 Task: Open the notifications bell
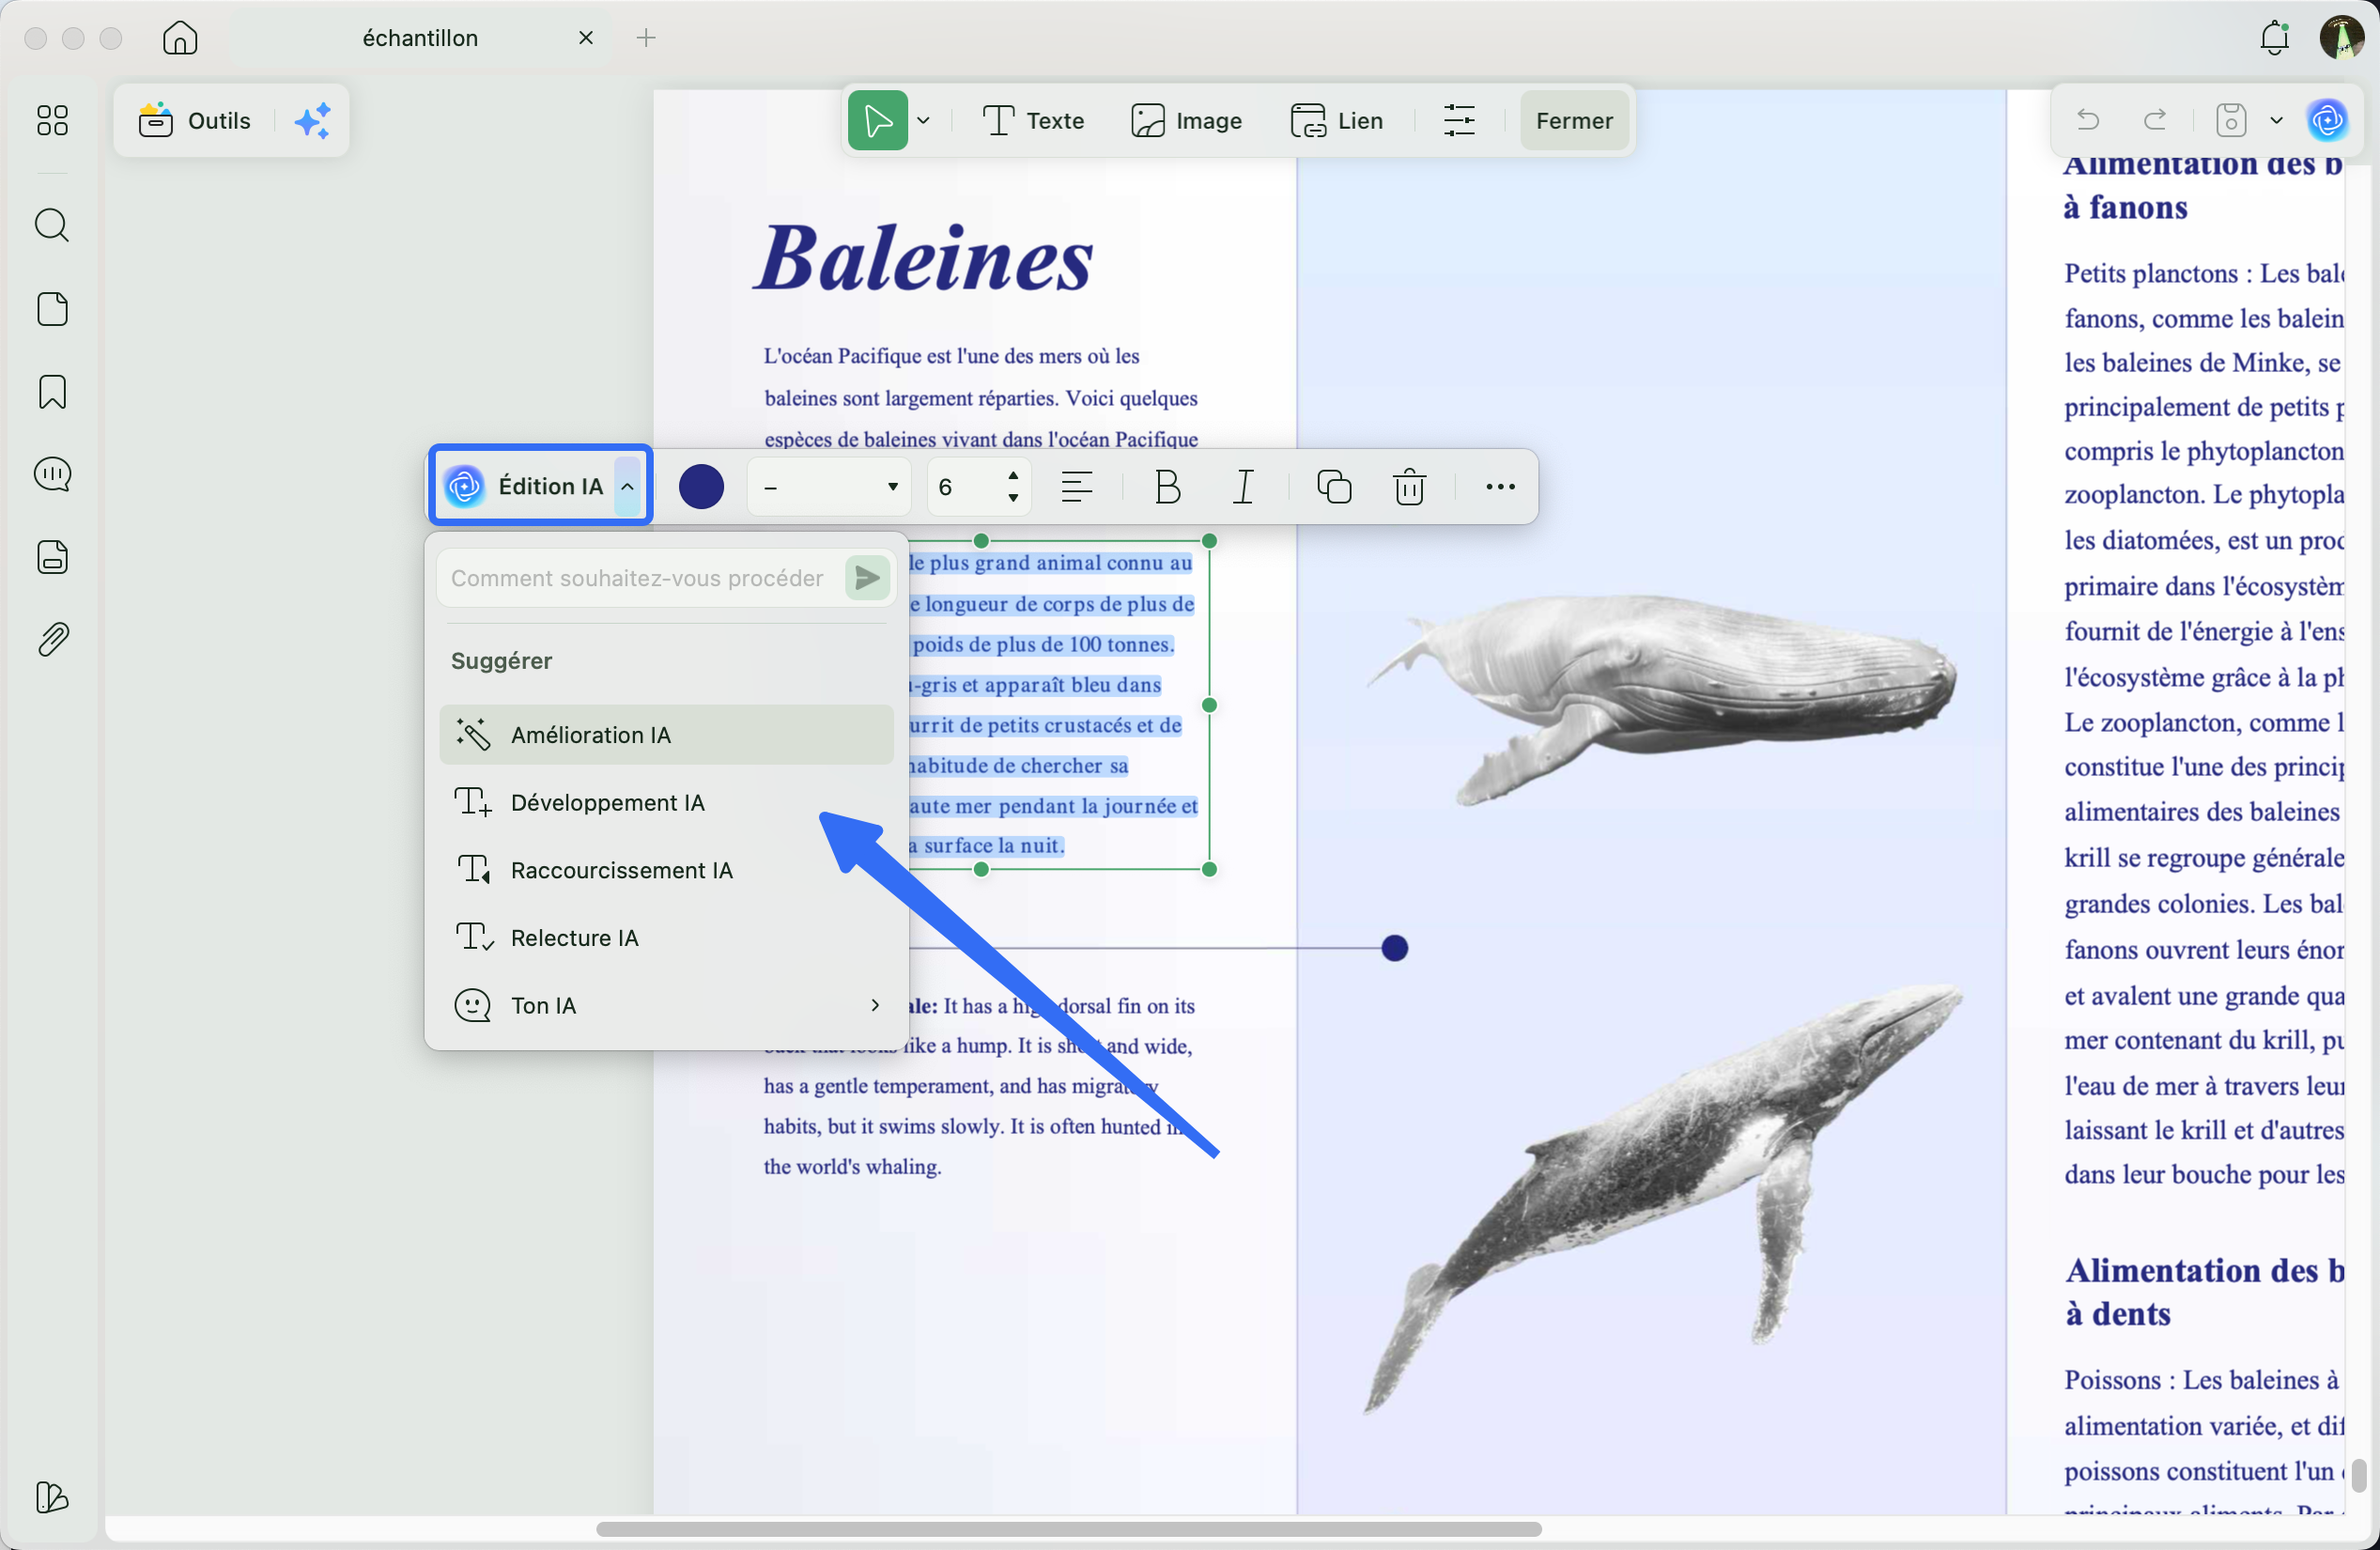[2274, 38]
